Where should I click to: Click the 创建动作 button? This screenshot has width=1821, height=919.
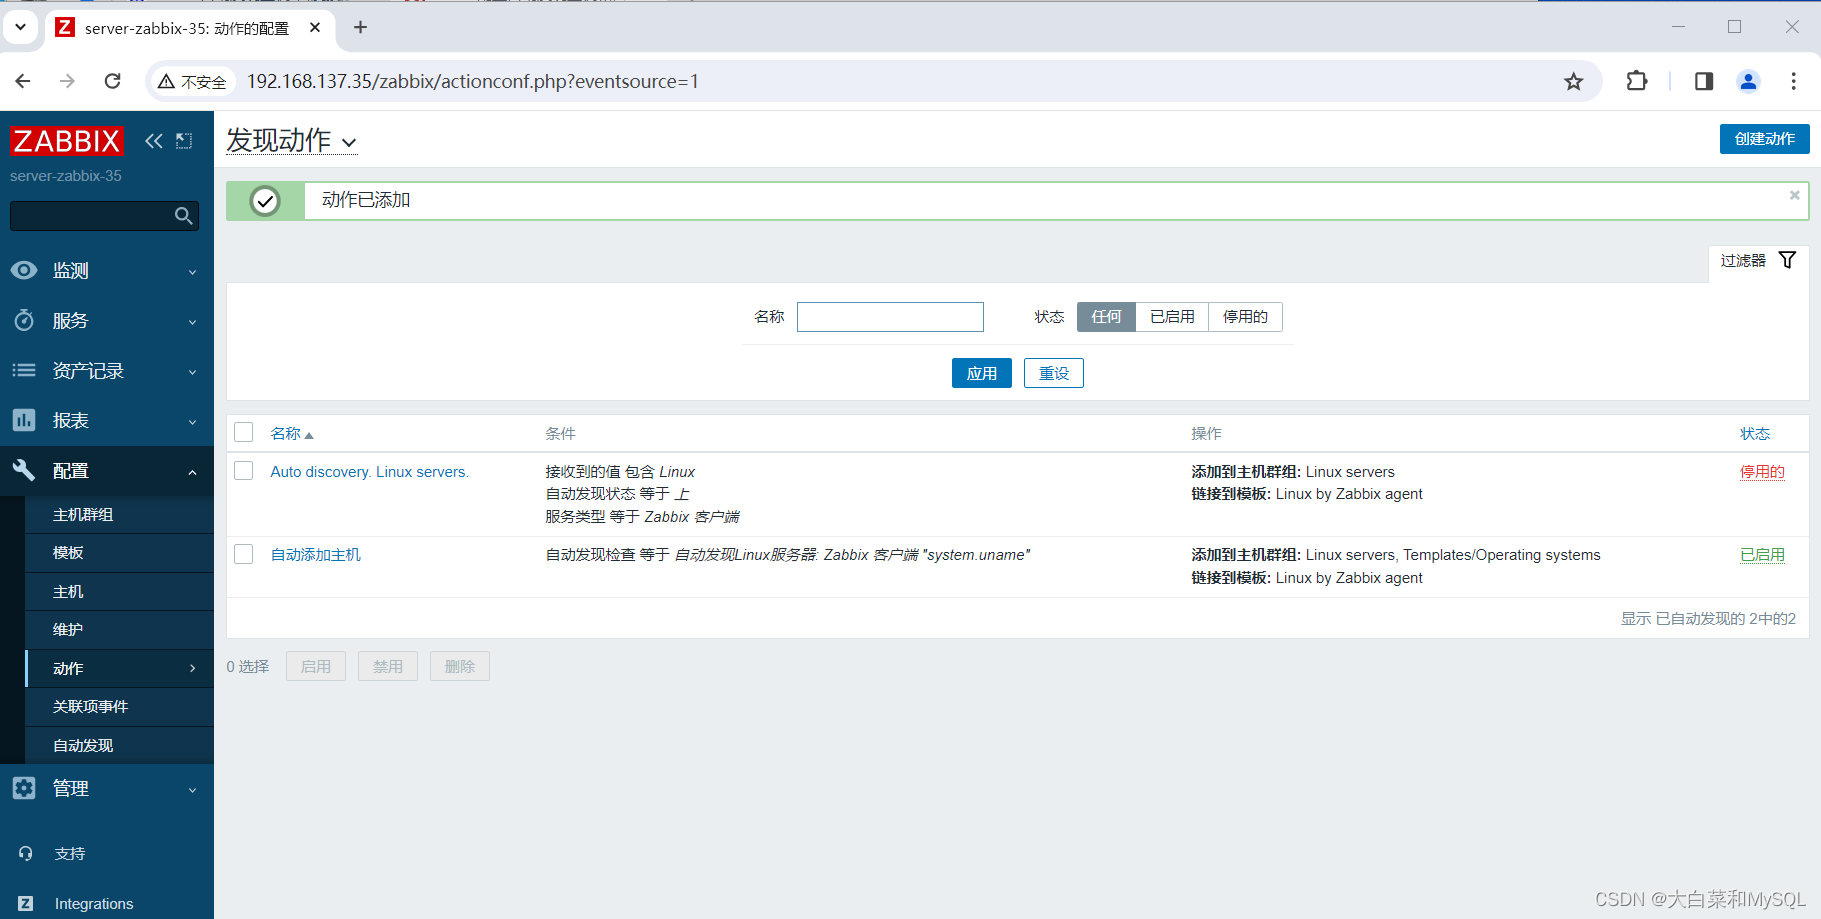[x=1764, y=139]
